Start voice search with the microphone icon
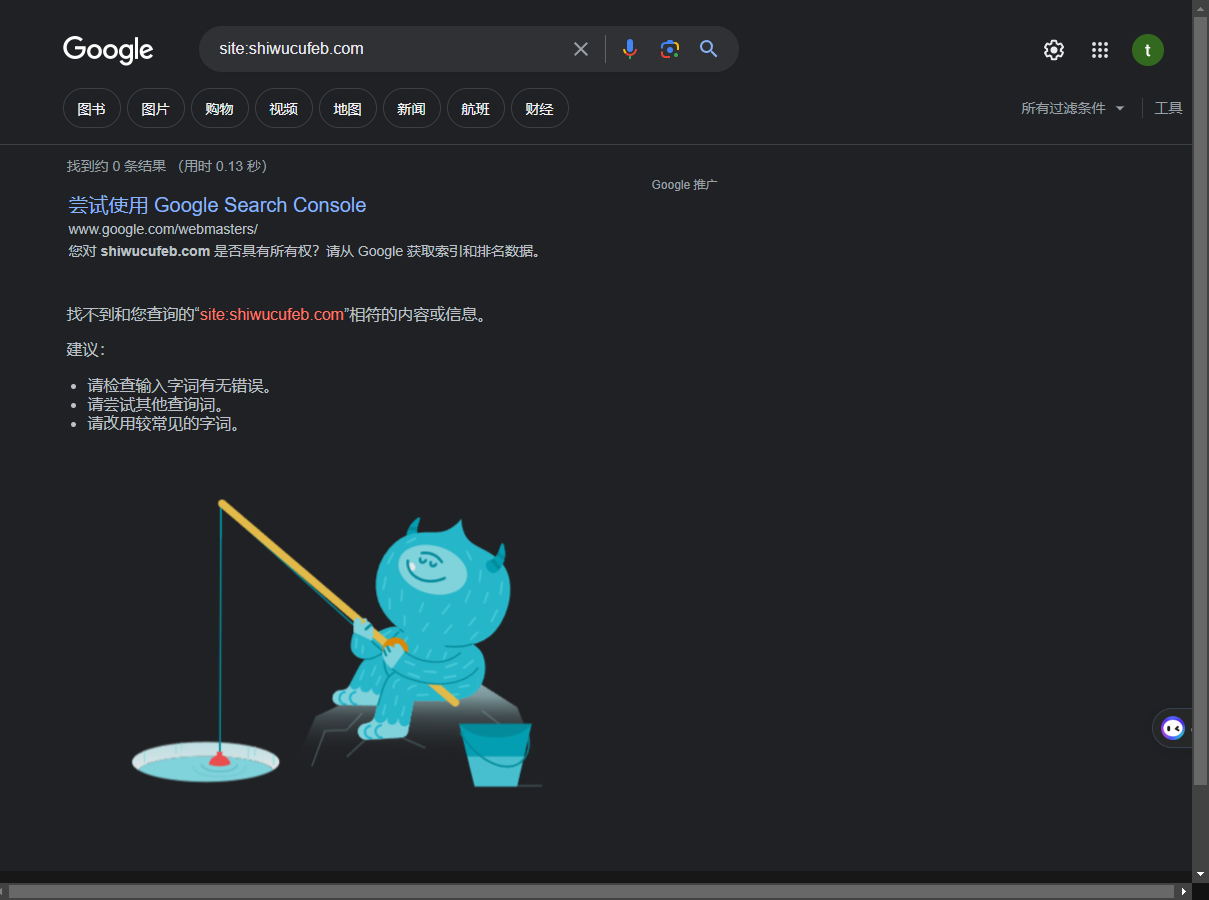The image size is (1209, 900). 630,48
